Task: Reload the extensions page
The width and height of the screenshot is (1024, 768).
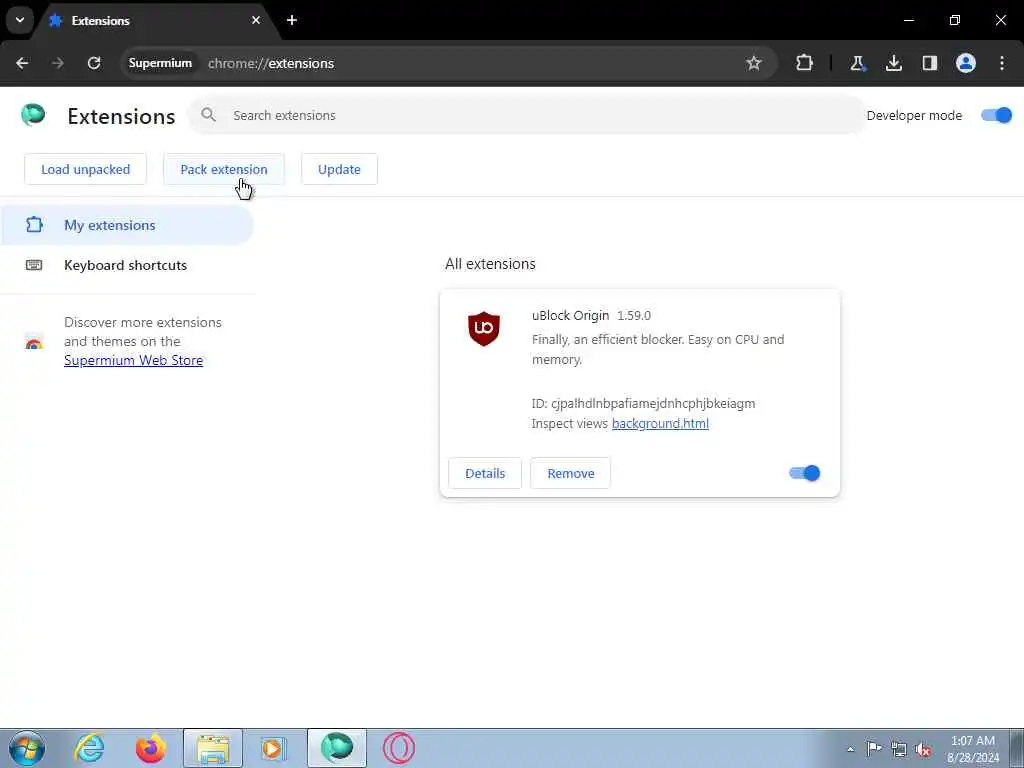Action: [94, 63]
